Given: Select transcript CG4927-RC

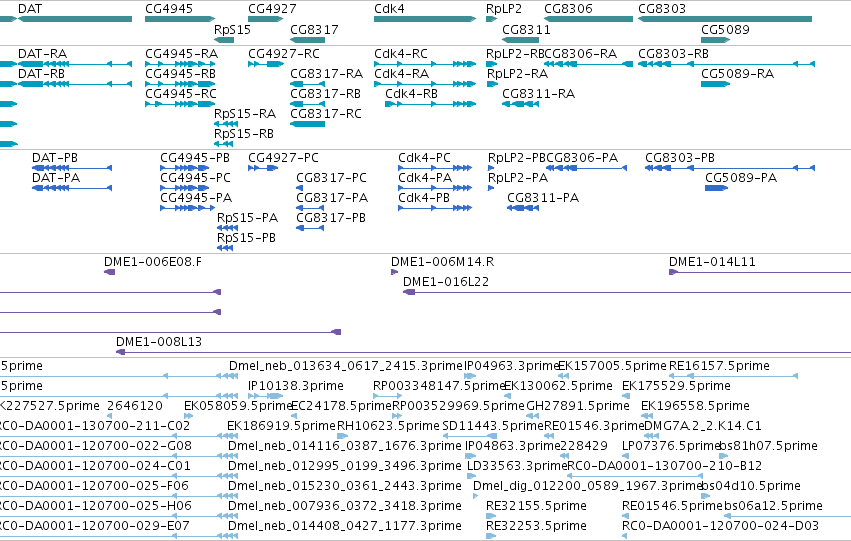Looking at the screenshot, I should click(266, 64).
